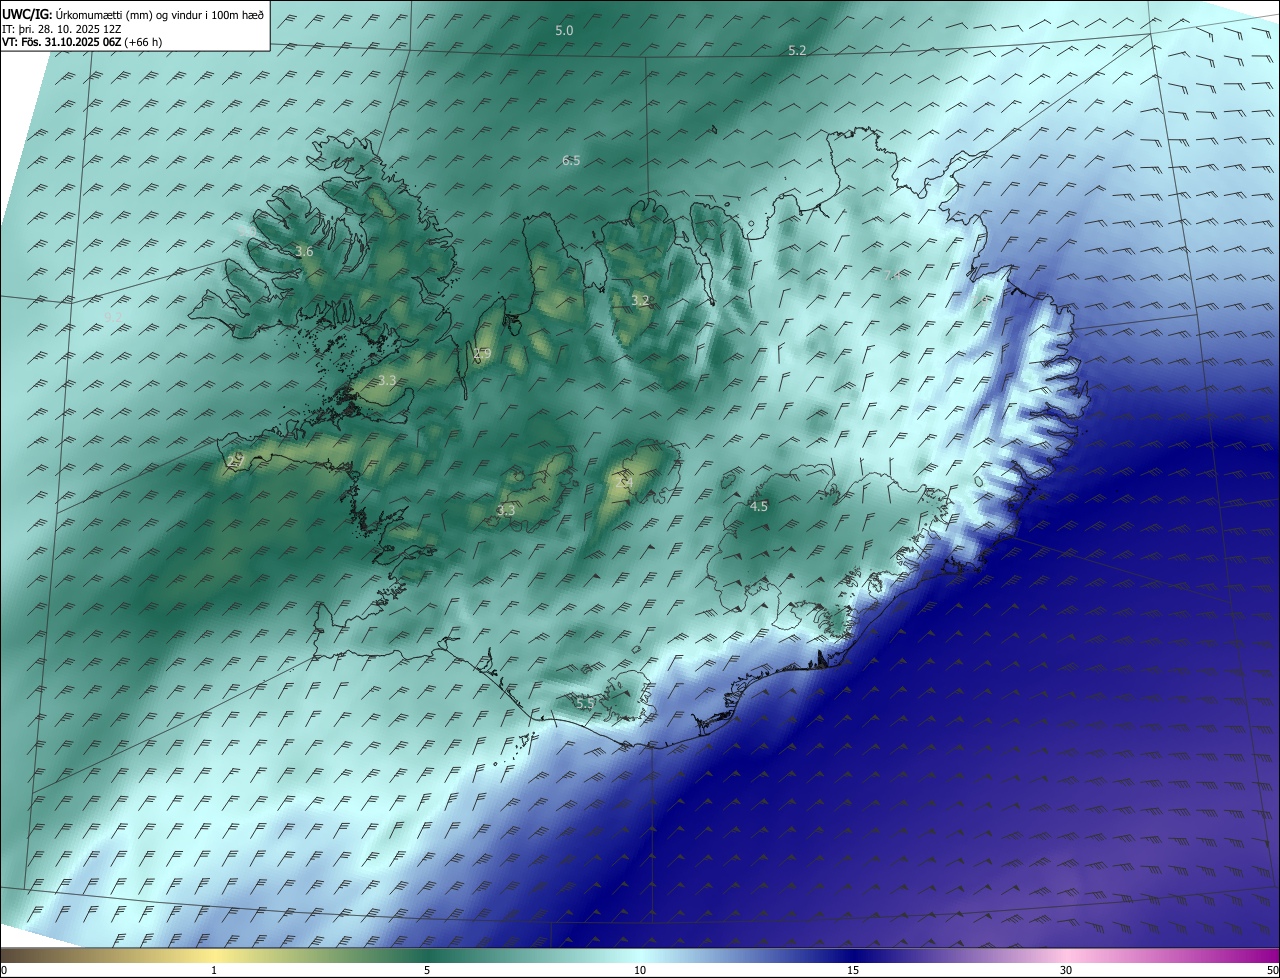Click the 2.4 value label on the map
The image size is (1280, 978).
coord(626,484)
